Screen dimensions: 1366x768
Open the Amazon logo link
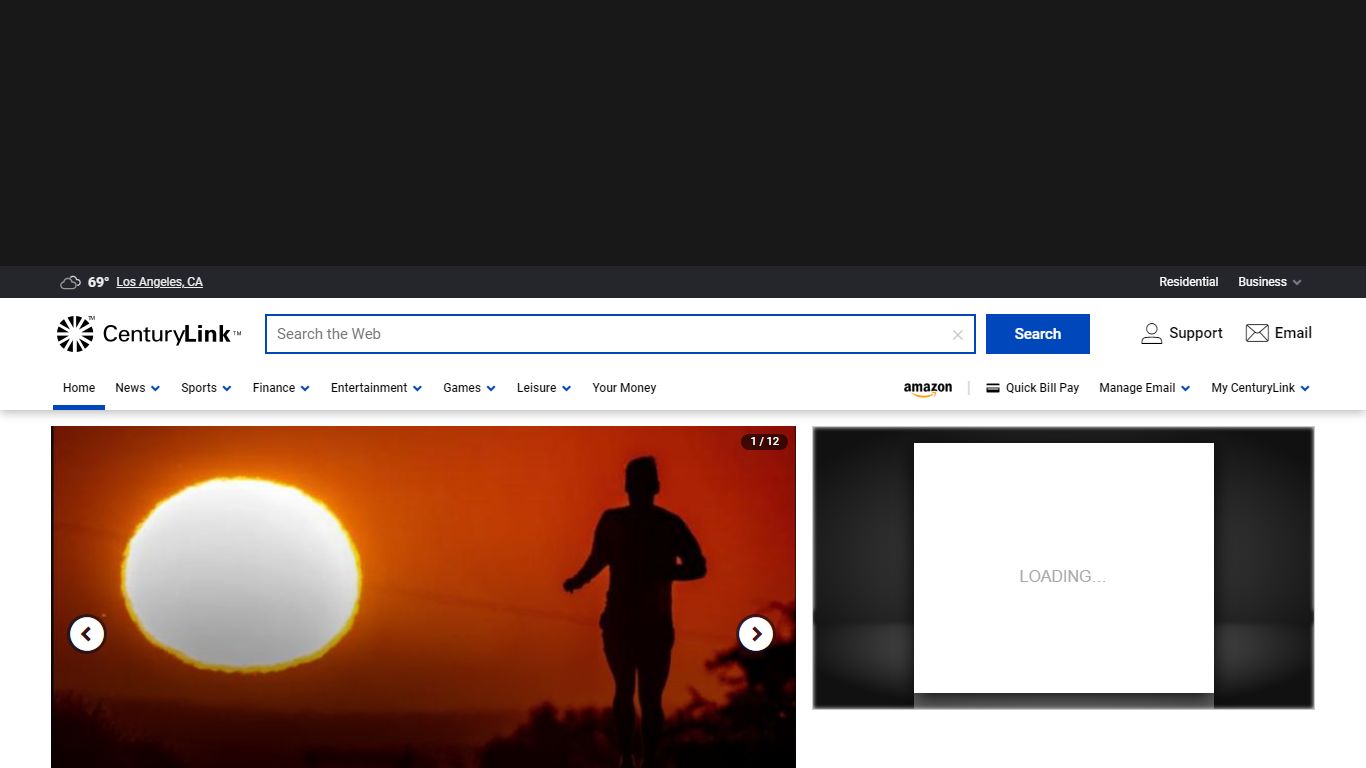point(928,389)
